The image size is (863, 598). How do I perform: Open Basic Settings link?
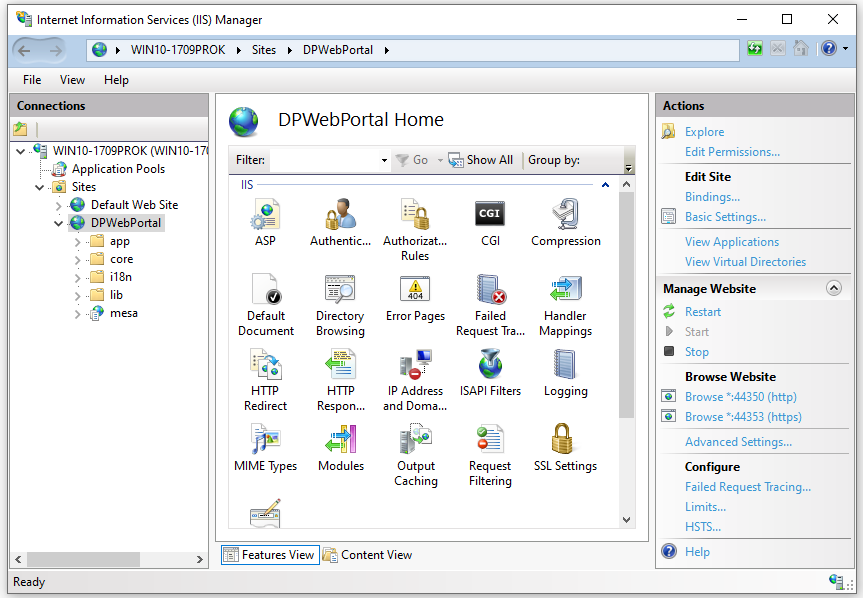point(725,217)
